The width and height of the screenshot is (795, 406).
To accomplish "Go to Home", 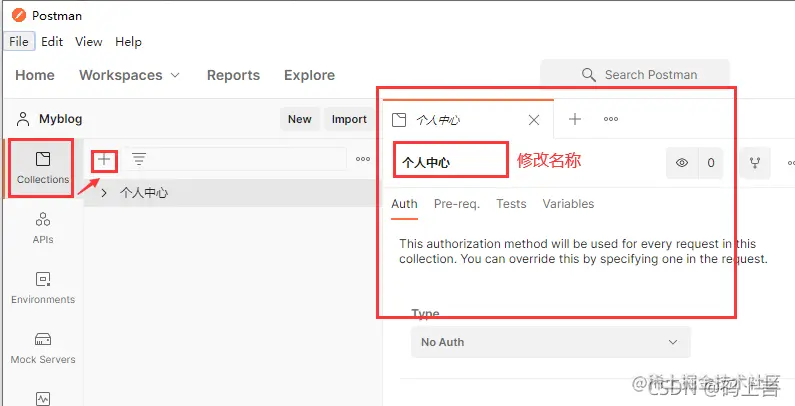I will (35, 75).
